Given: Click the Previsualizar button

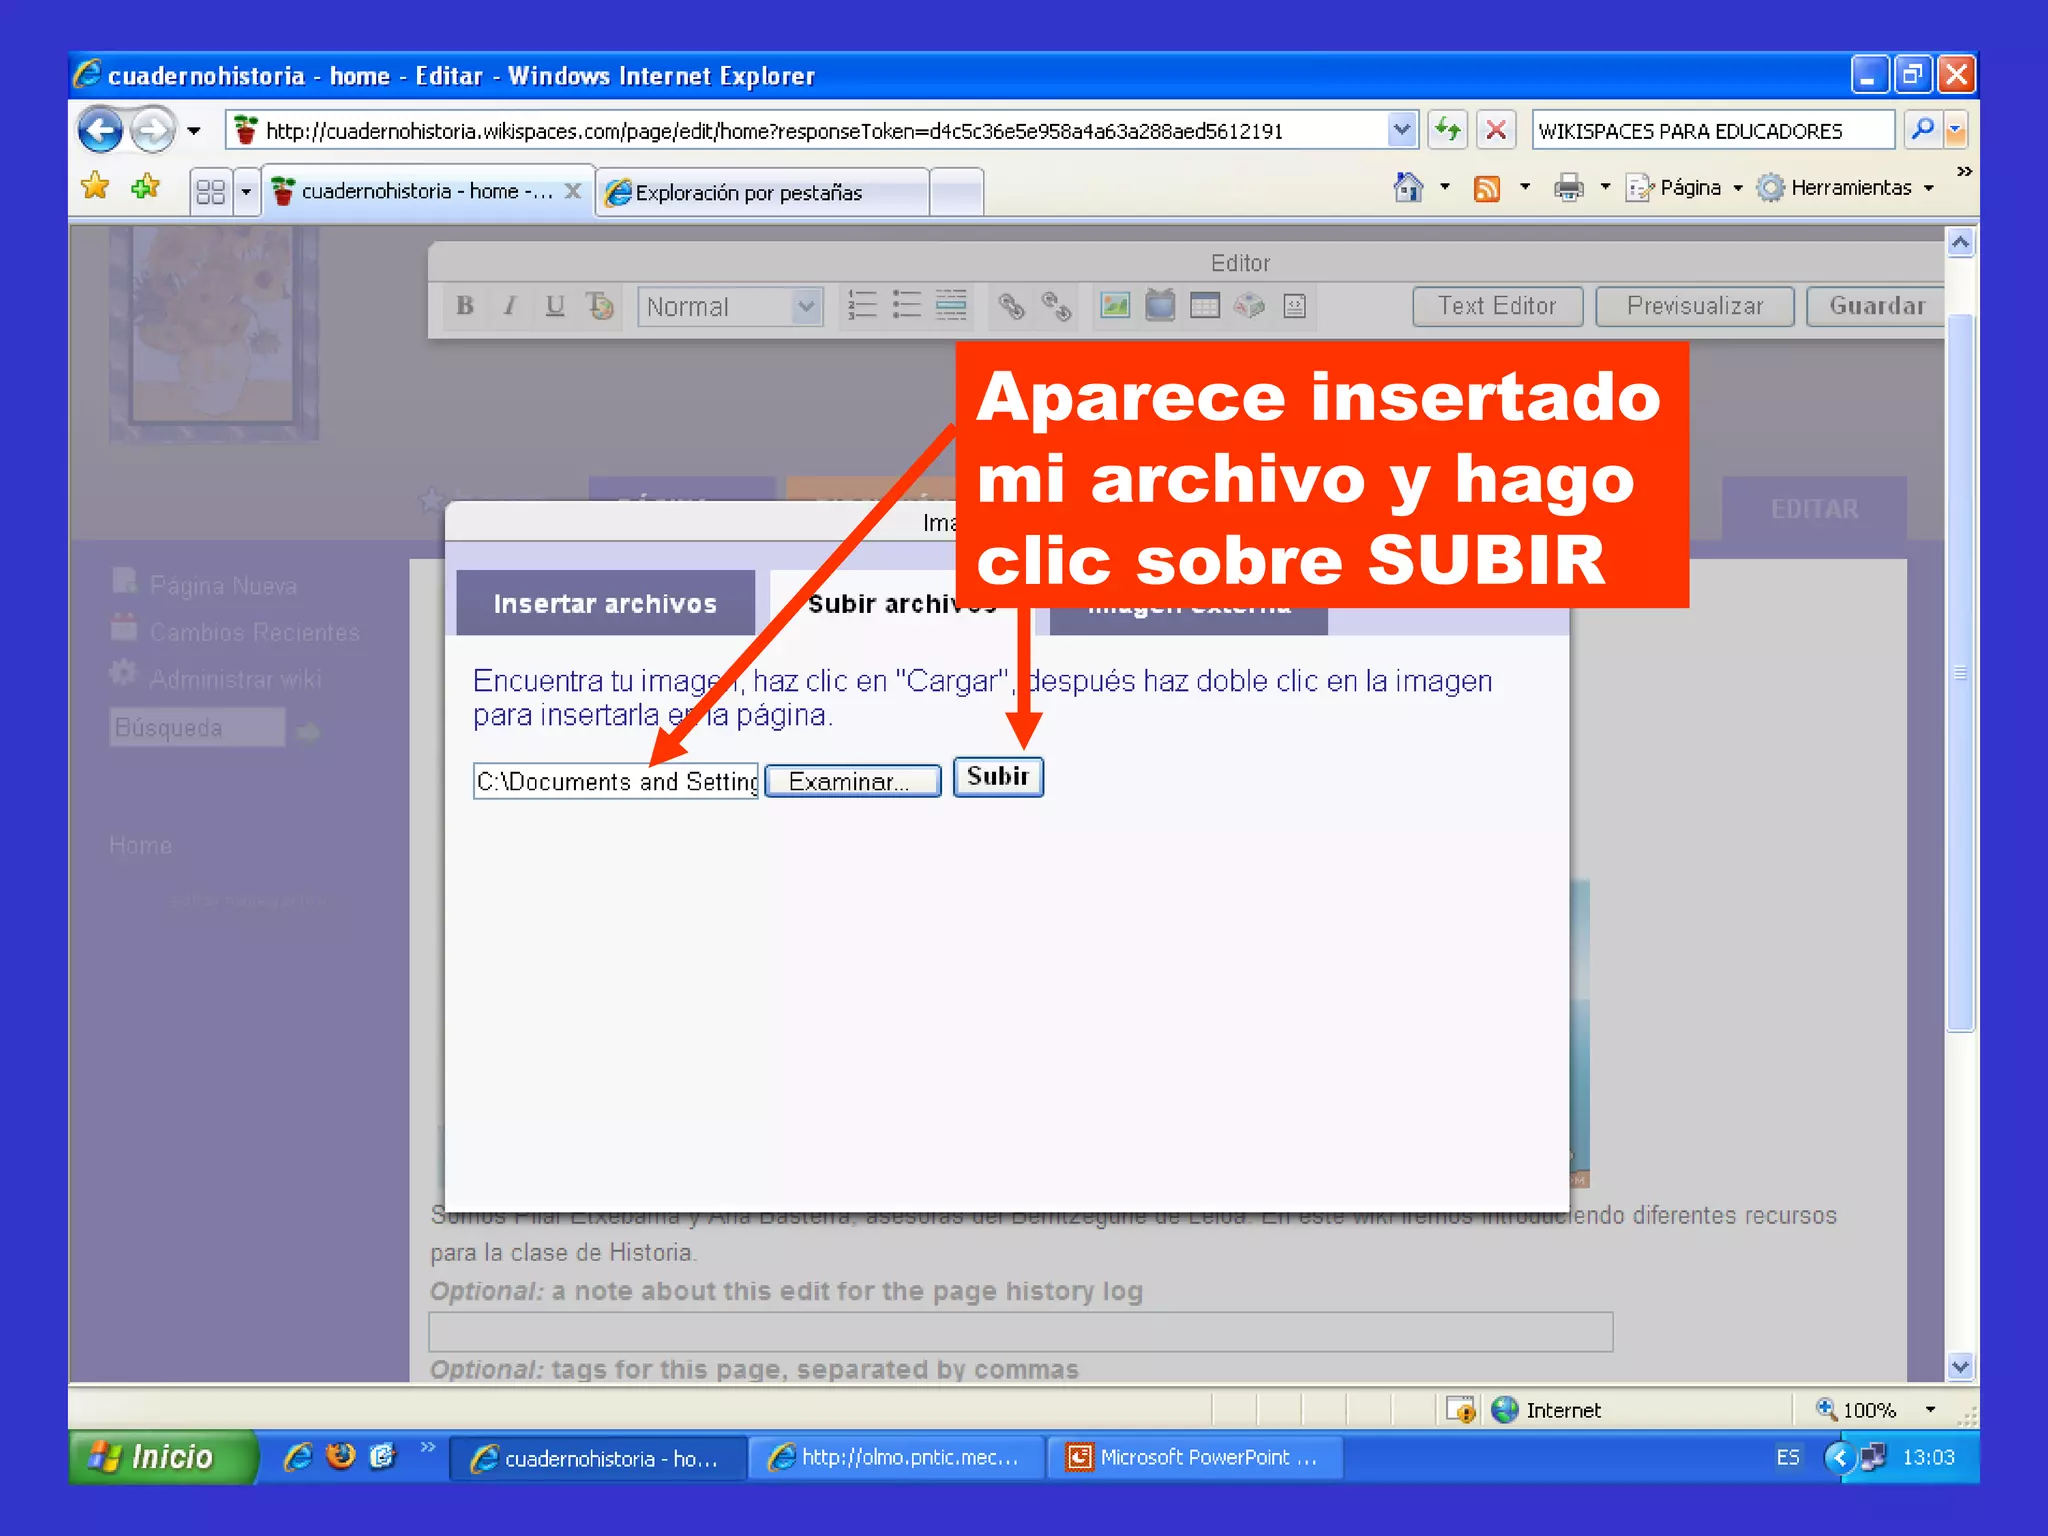Looking at the screenshot, I should [x=1695, y=306].
